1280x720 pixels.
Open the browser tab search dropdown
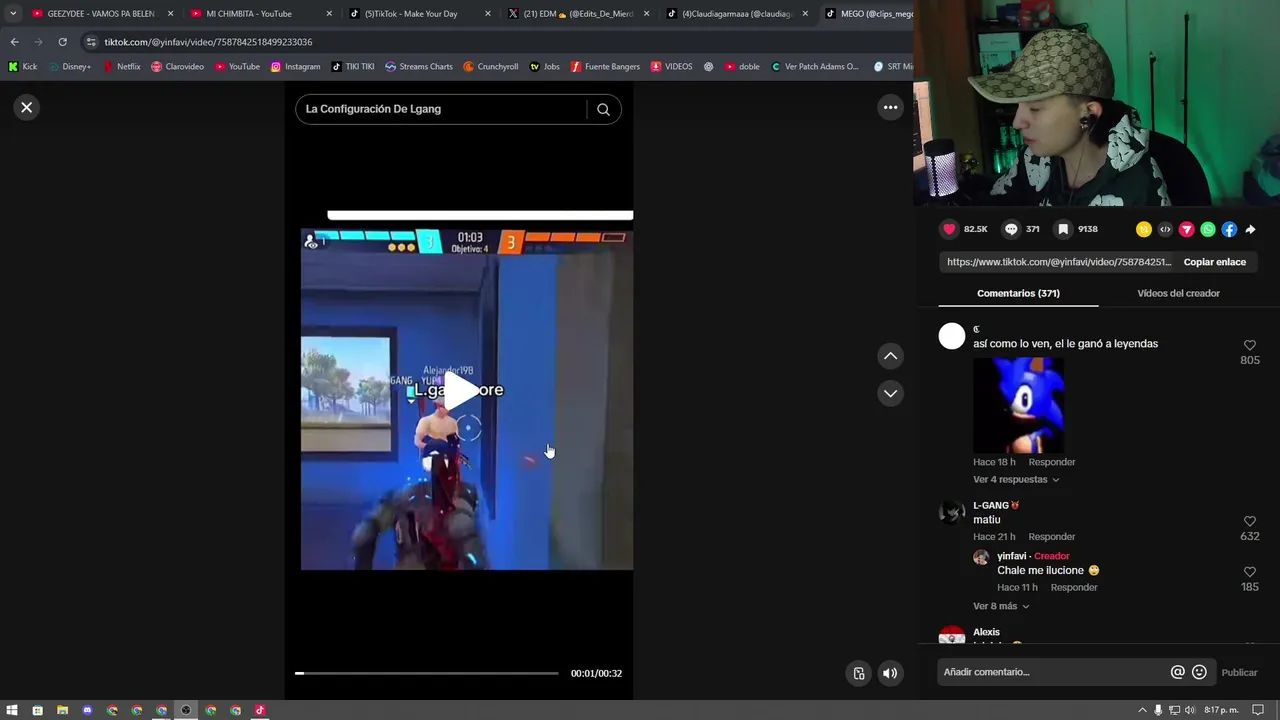click(x=12, y=14)
